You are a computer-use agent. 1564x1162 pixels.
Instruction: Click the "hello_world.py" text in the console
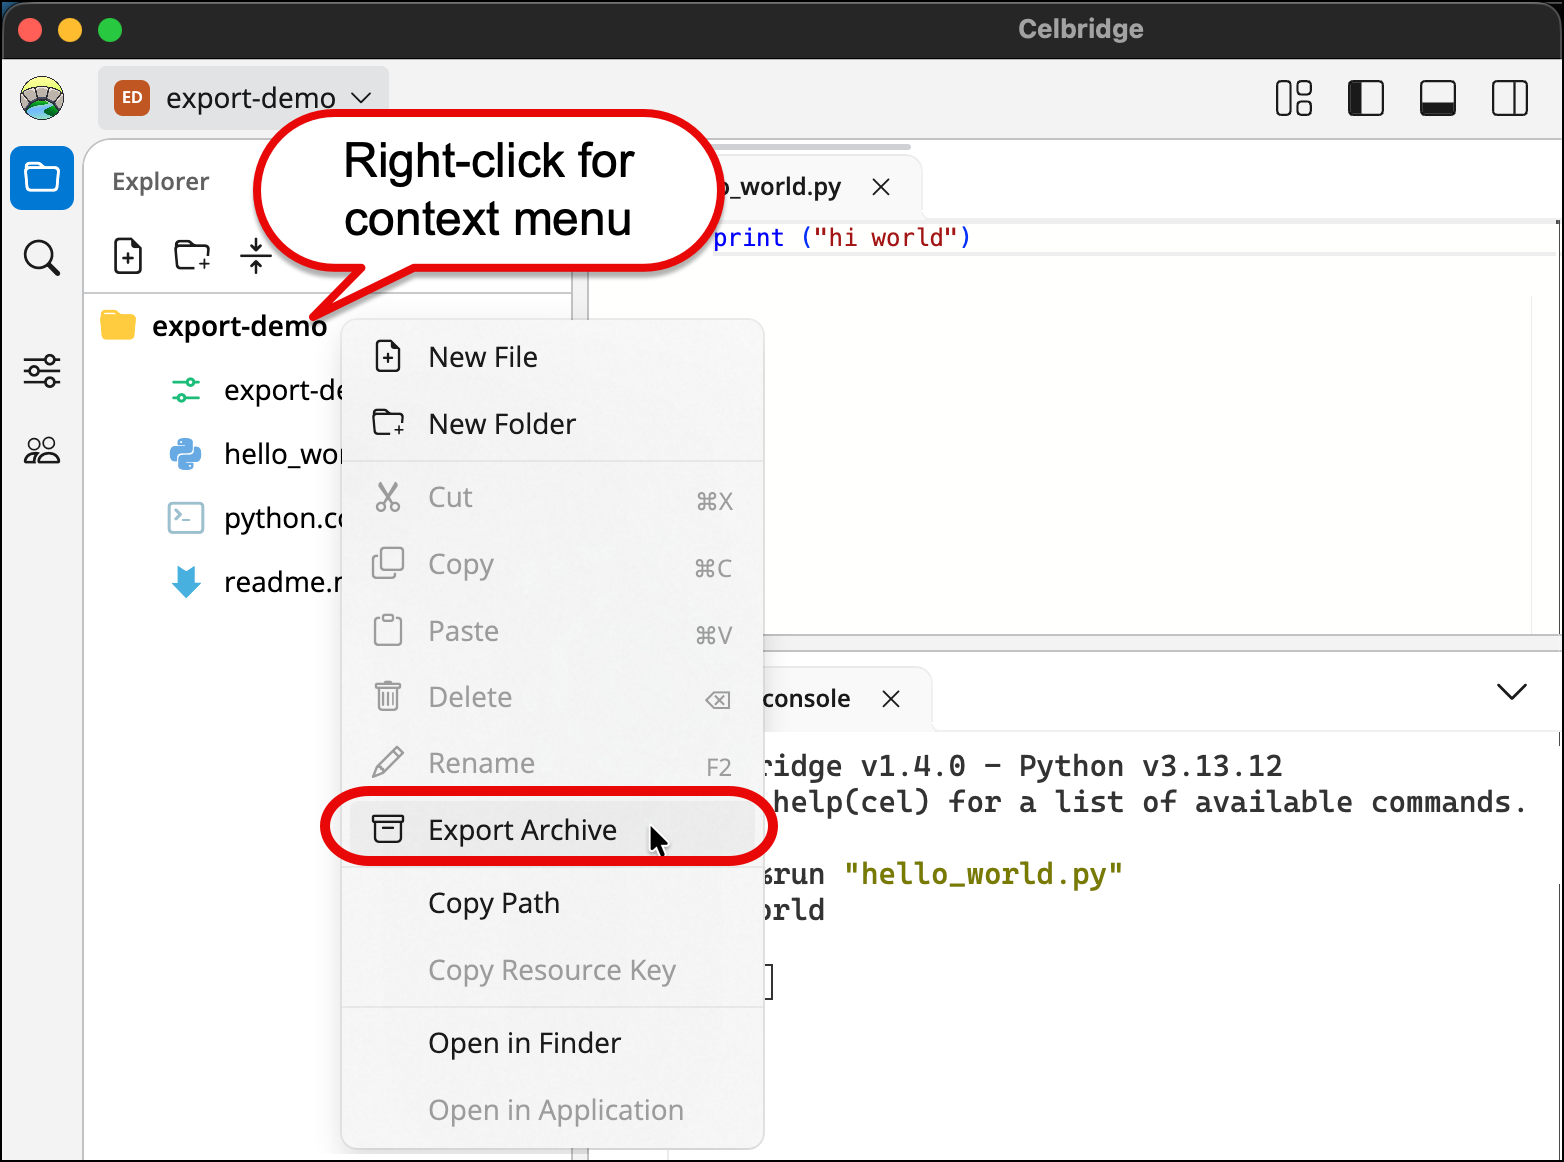983,874
